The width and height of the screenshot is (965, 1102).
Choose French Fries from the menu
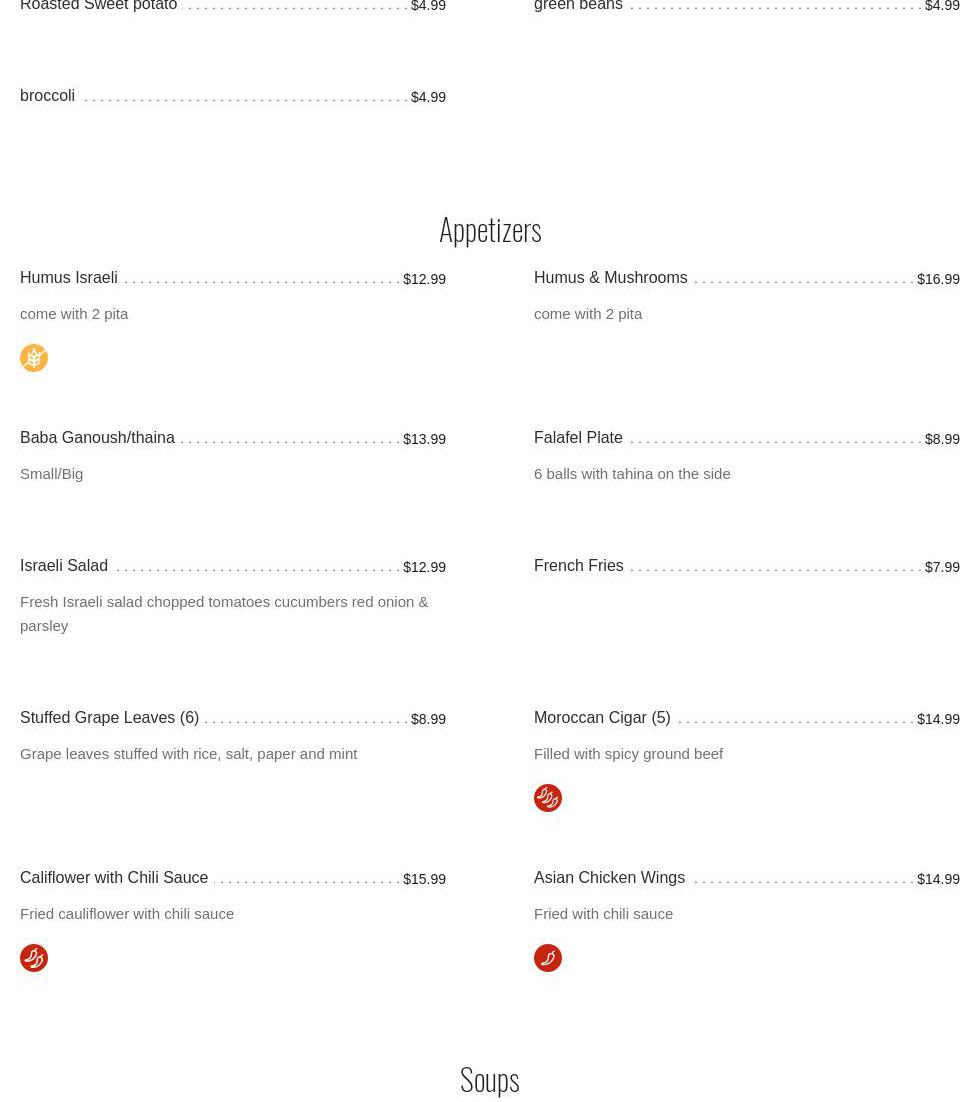pos(578,566)
